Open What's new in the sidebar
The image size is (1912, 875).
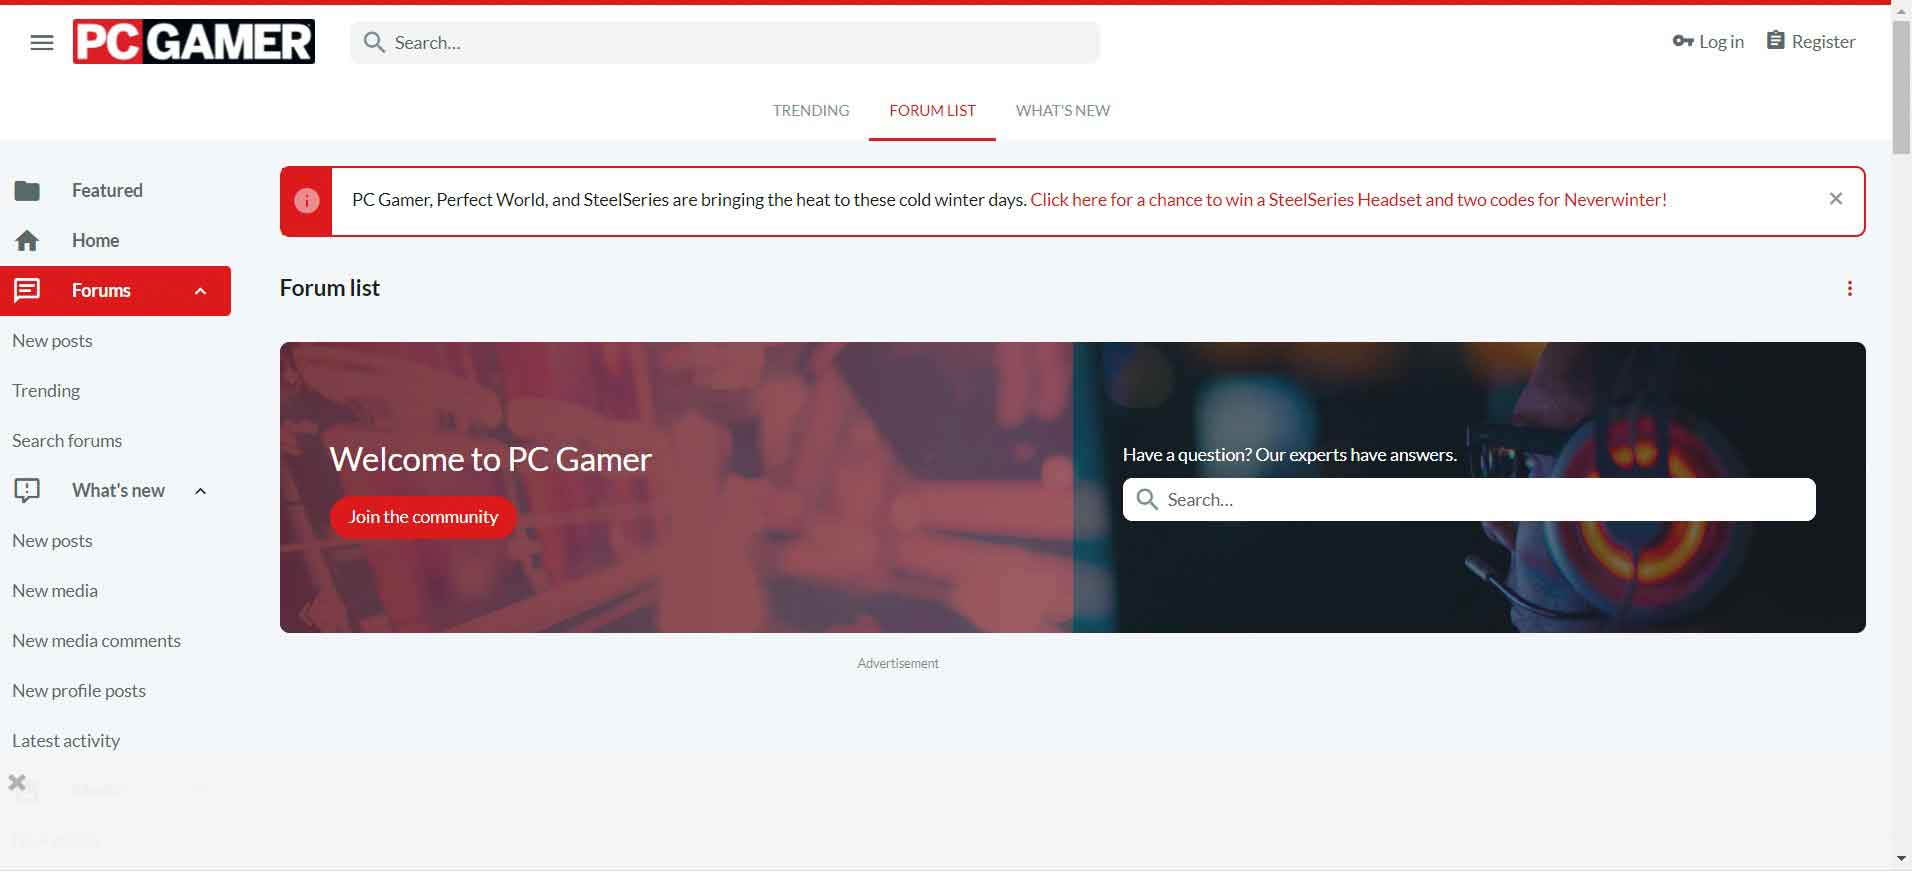[118, 490]
